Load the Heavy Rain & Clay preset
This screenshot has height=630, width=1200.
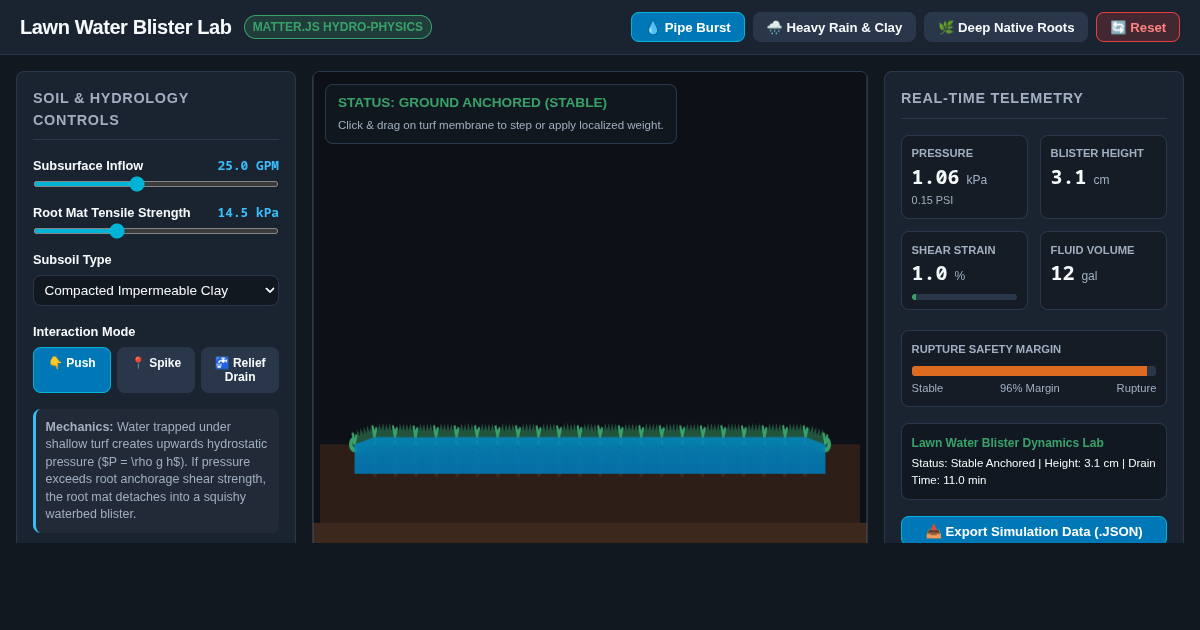(834, 27)
